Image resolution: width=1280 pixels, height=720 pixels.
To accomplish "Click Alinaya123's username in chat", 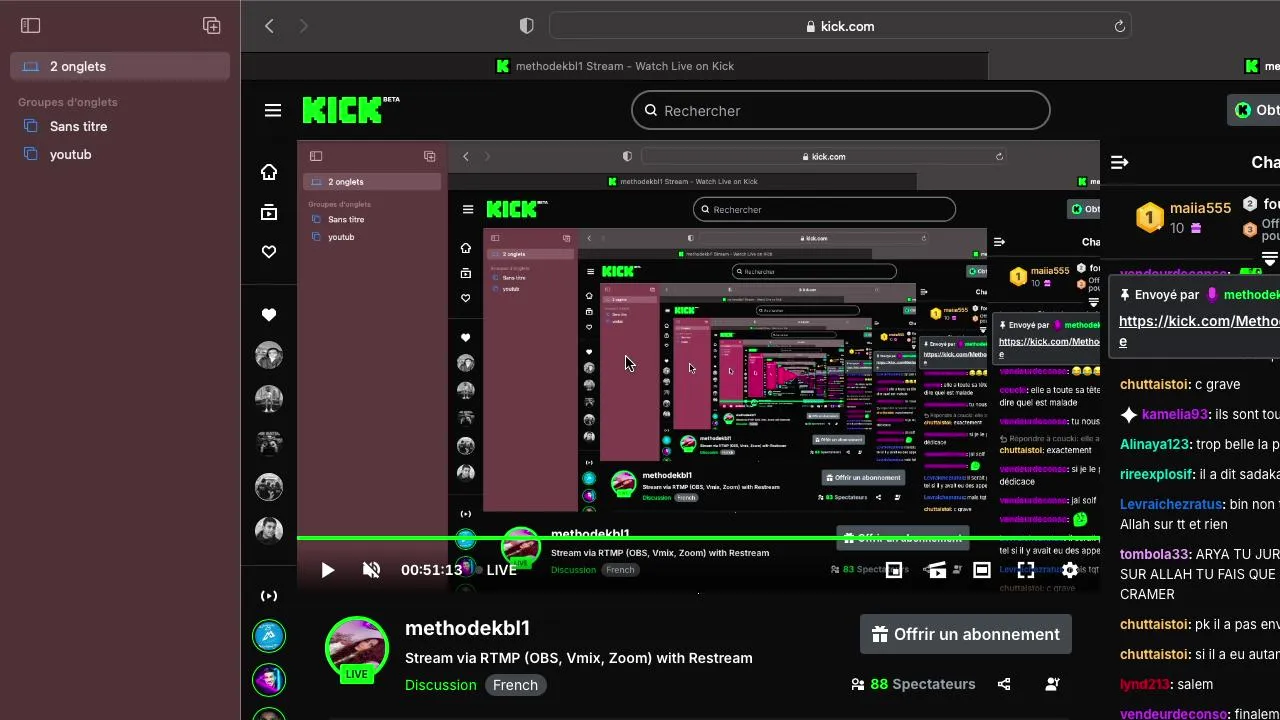I will click(x=1155, y=444).
